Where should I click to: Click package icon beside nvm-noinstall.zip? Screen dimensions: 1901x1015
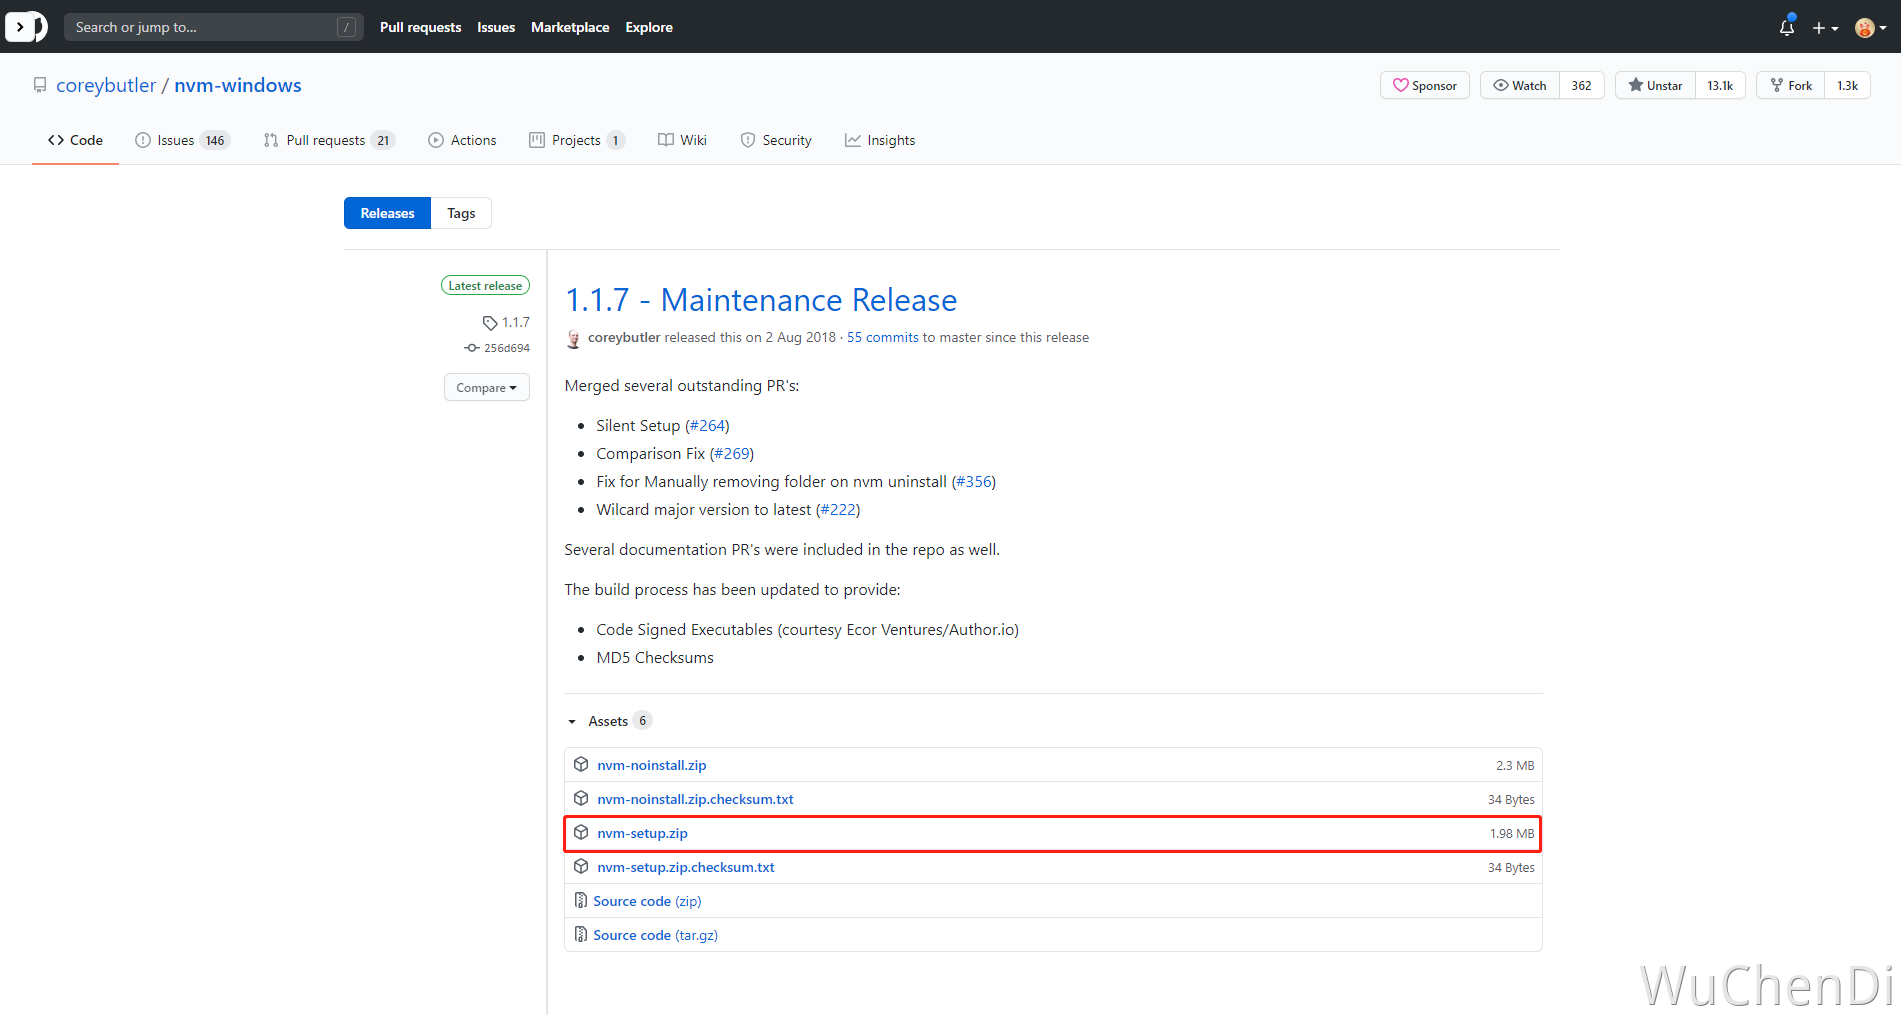click(581, 765)
